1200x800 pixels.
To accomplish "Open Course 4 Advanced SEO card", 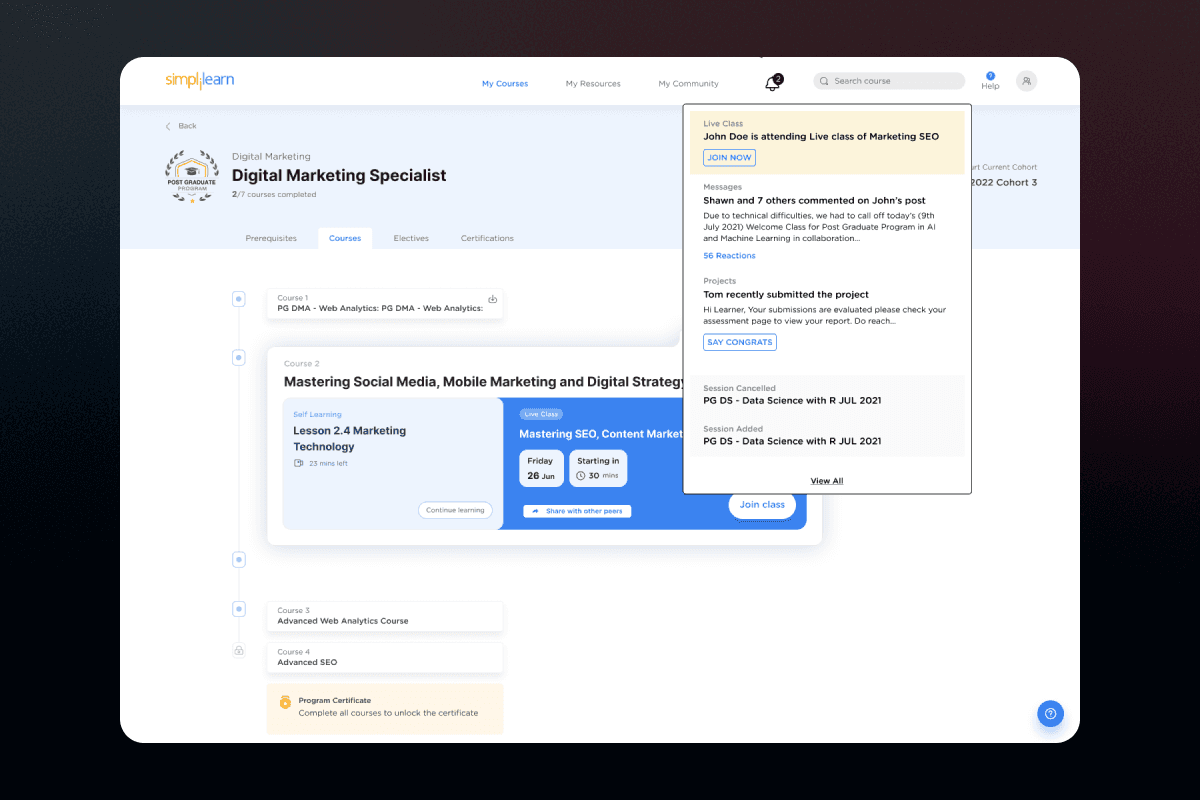I will click(385, 657).
